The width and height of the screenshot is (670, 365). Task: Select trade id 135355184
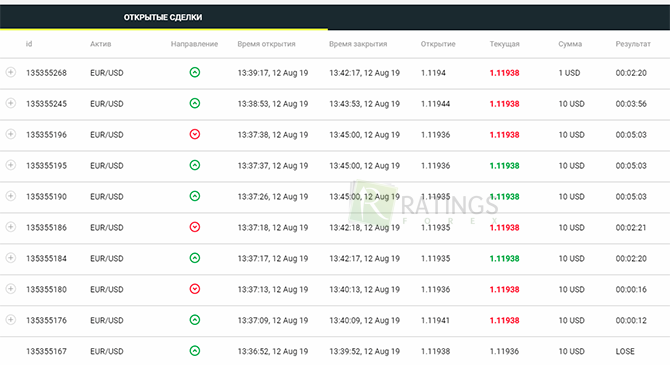tap(47, 259)
